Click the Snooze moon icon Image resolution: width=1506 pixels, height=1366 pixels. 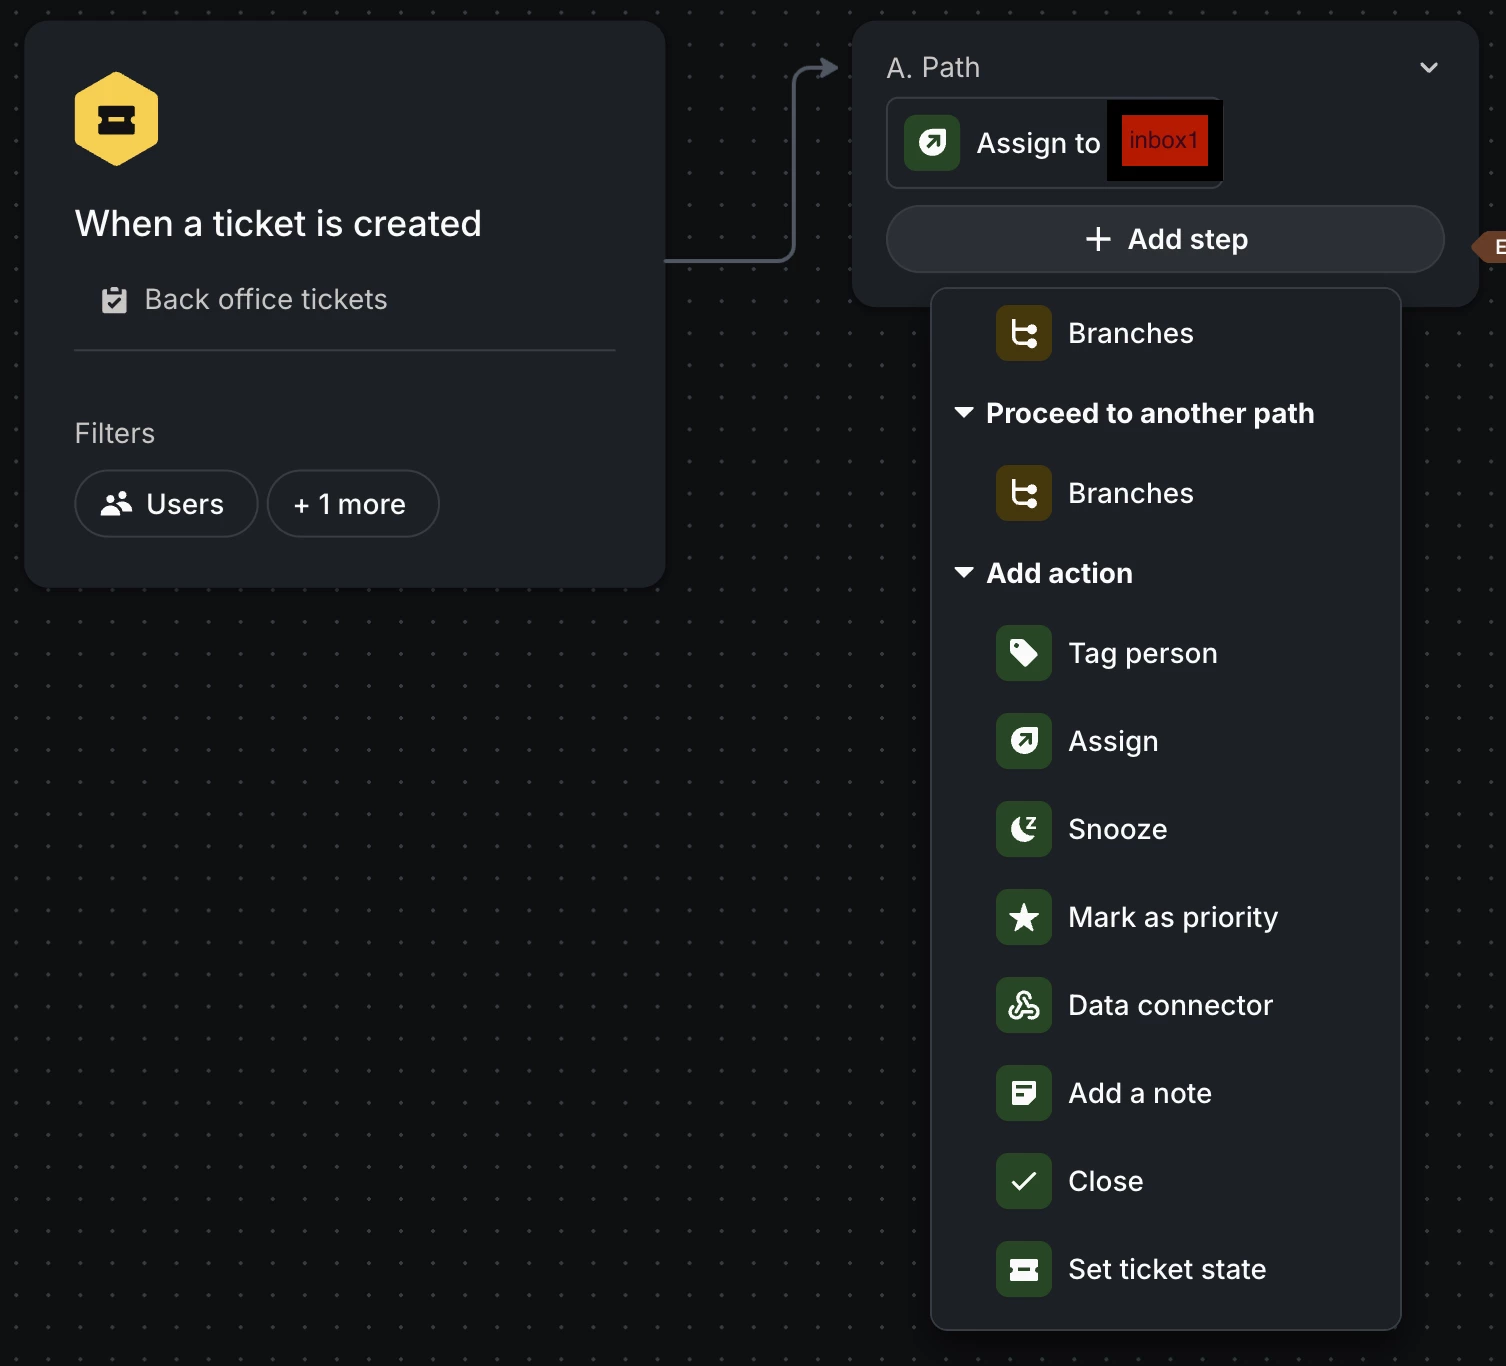pos(1023,829)
